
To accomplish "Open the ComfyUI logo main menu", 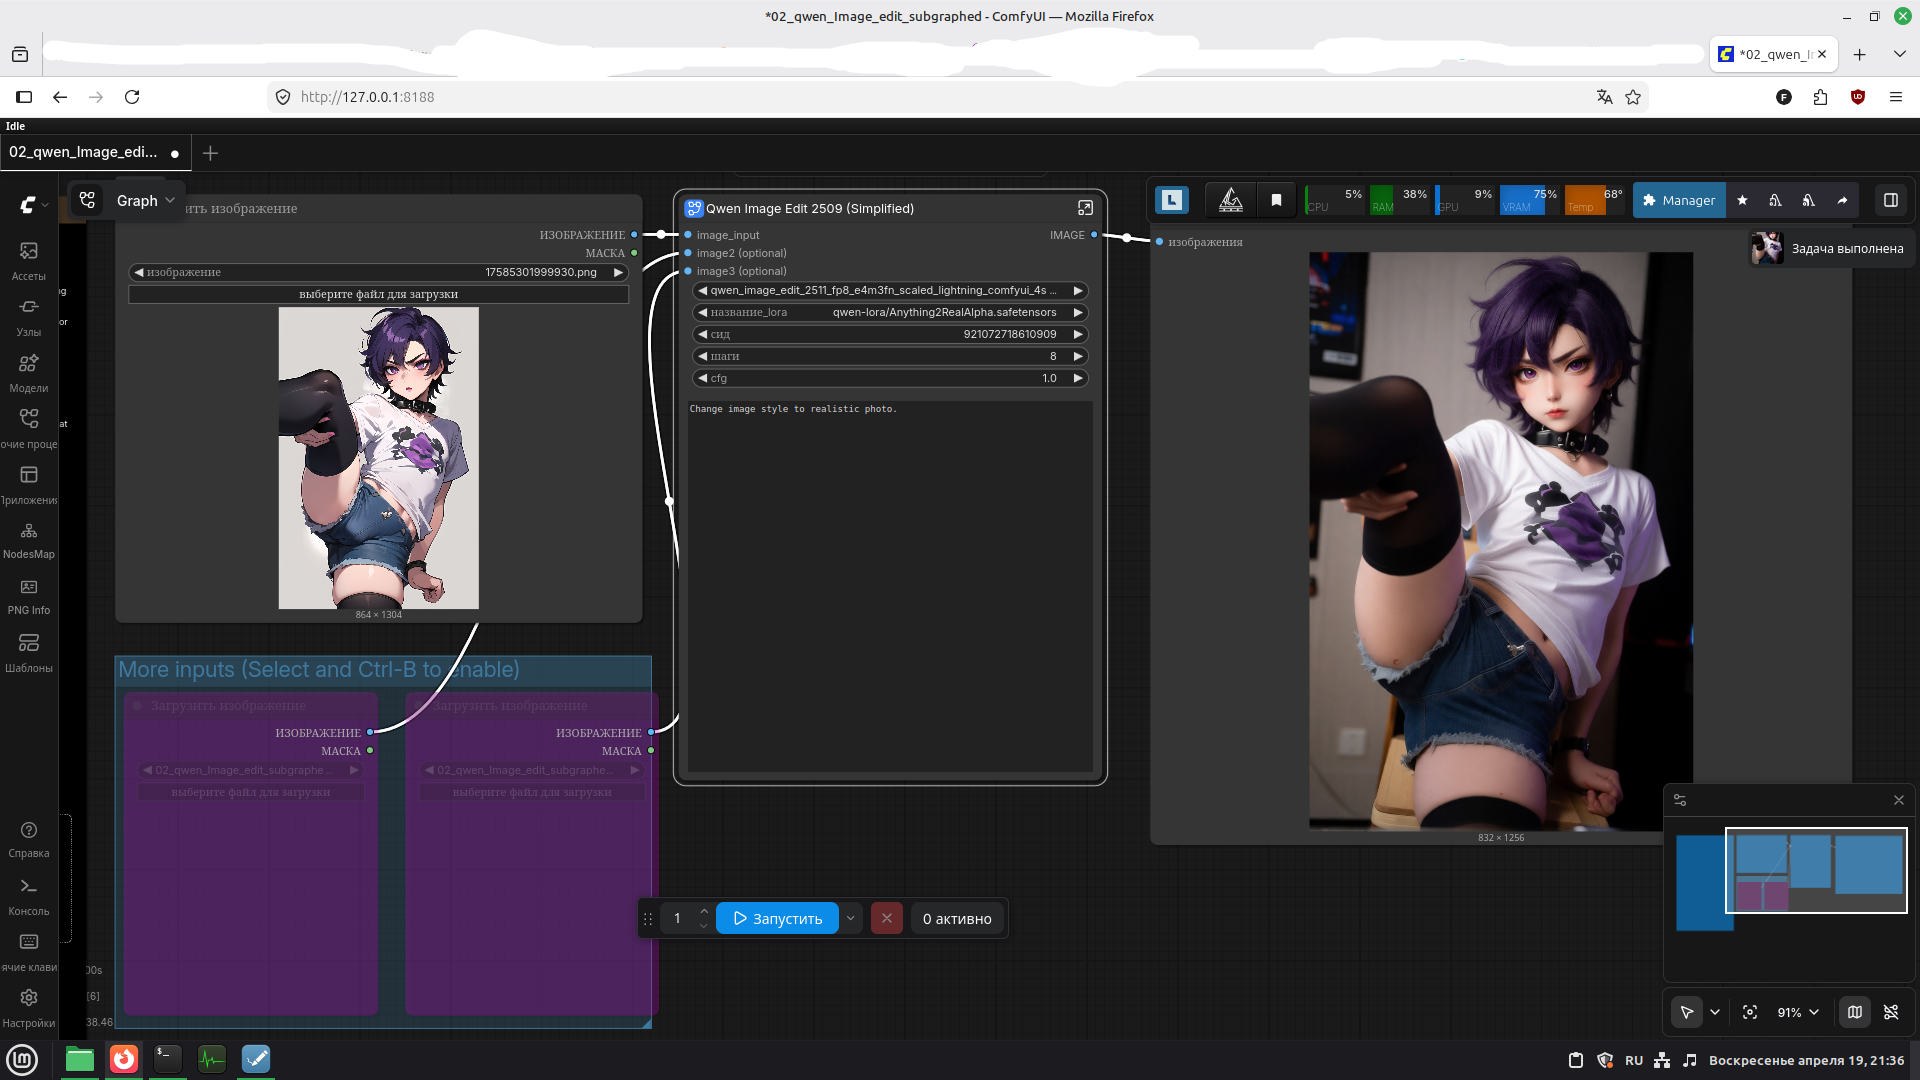I will [x=29, y=205].
